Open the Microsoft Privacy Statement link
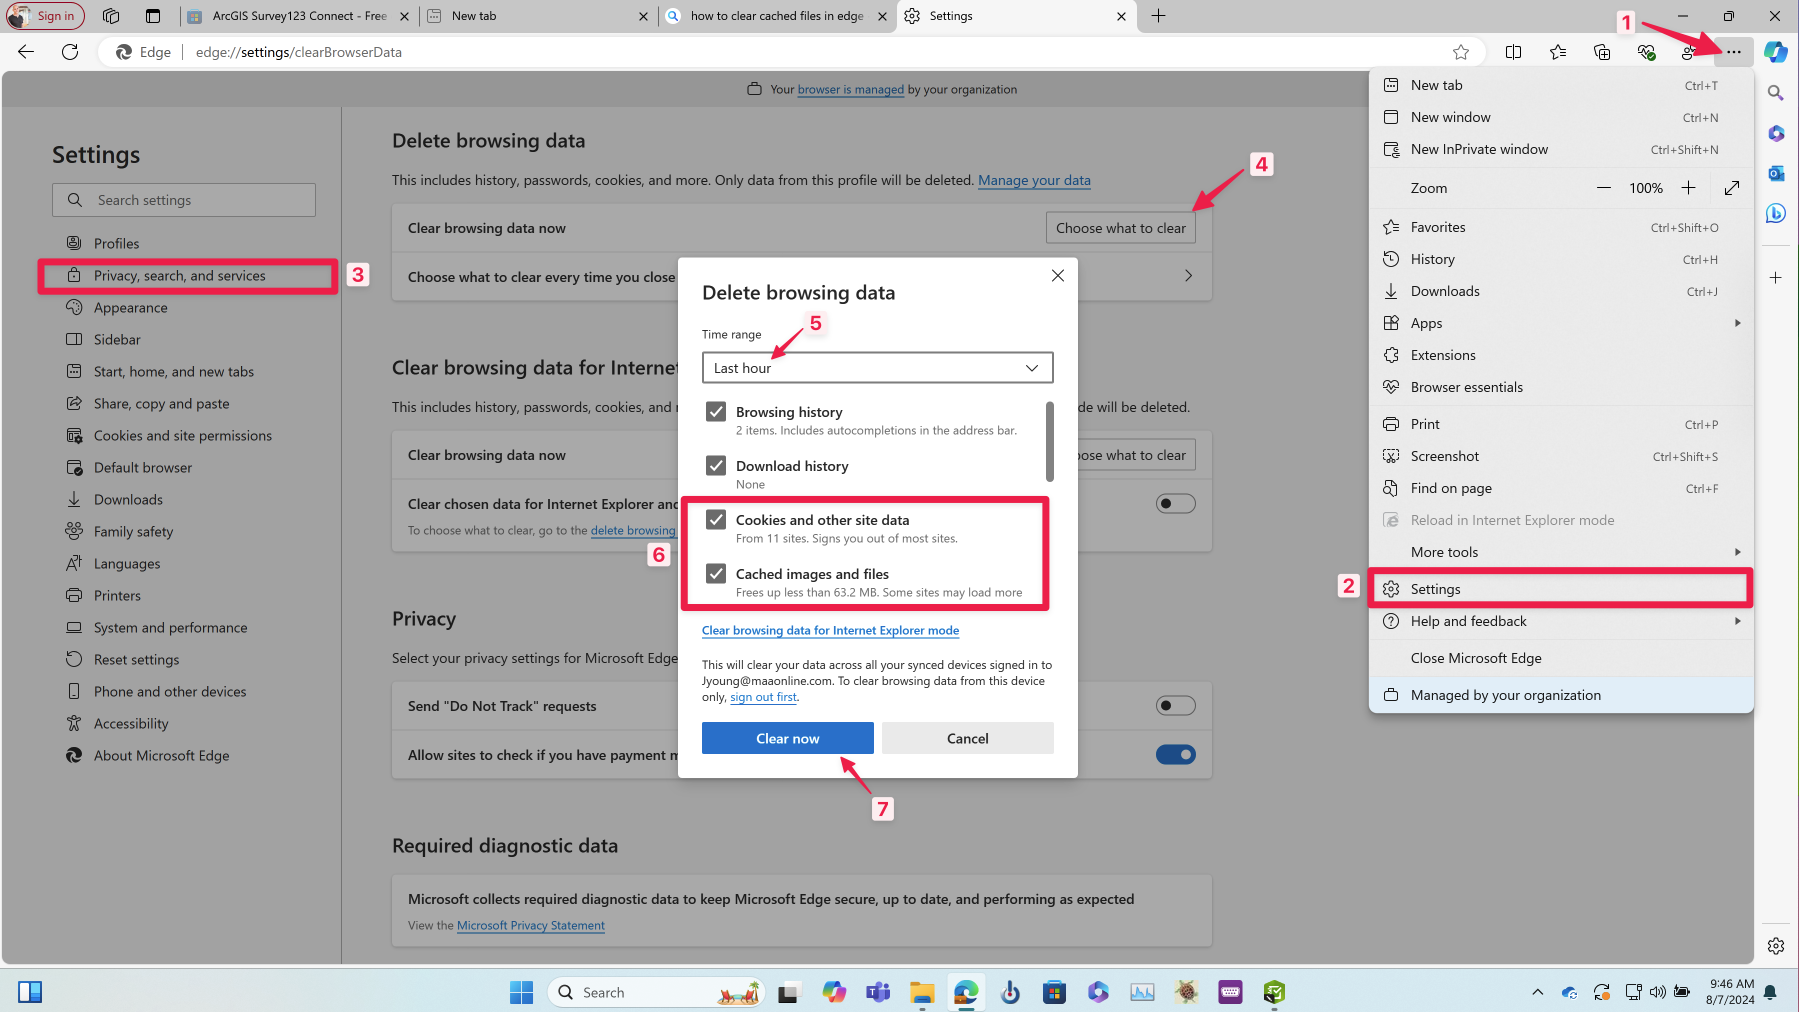Screen dimensions: 1799x1012 click(x=530, y=926)
